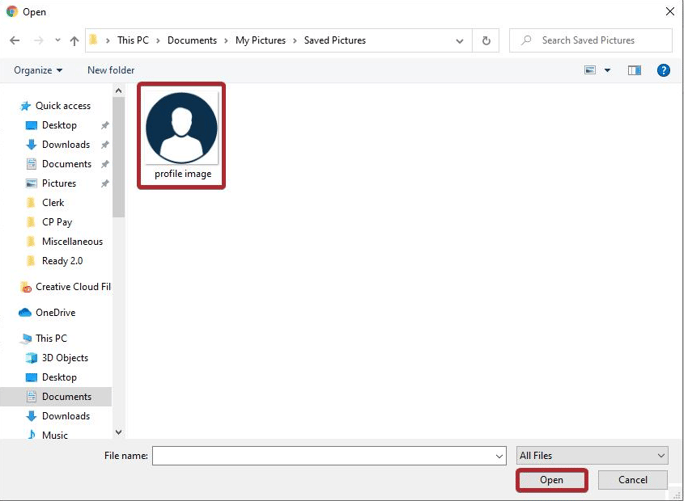Click the pin icon beside Pictures
688x501 pixels.
104,183
